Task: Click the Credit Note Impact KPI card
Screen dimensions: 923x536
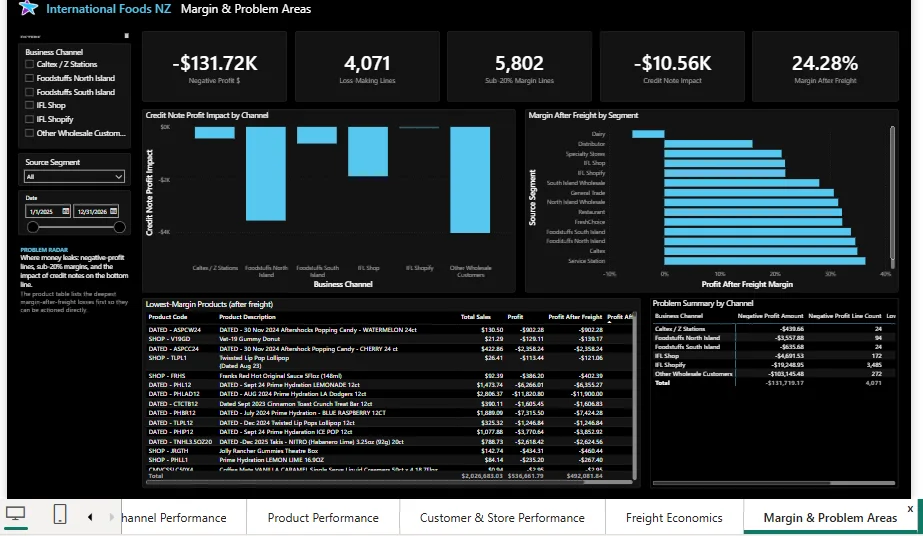Action: tap(672, 66)
